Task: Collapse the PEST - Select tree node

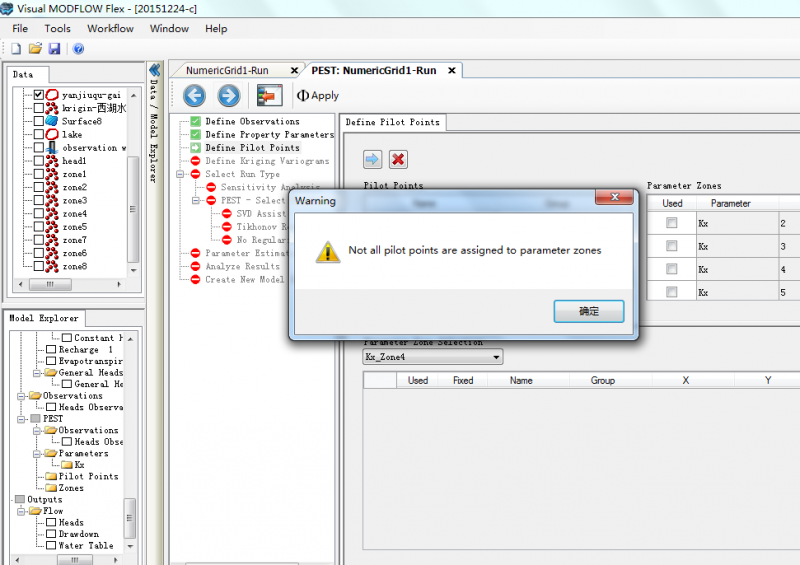Action: coord(195,201)
